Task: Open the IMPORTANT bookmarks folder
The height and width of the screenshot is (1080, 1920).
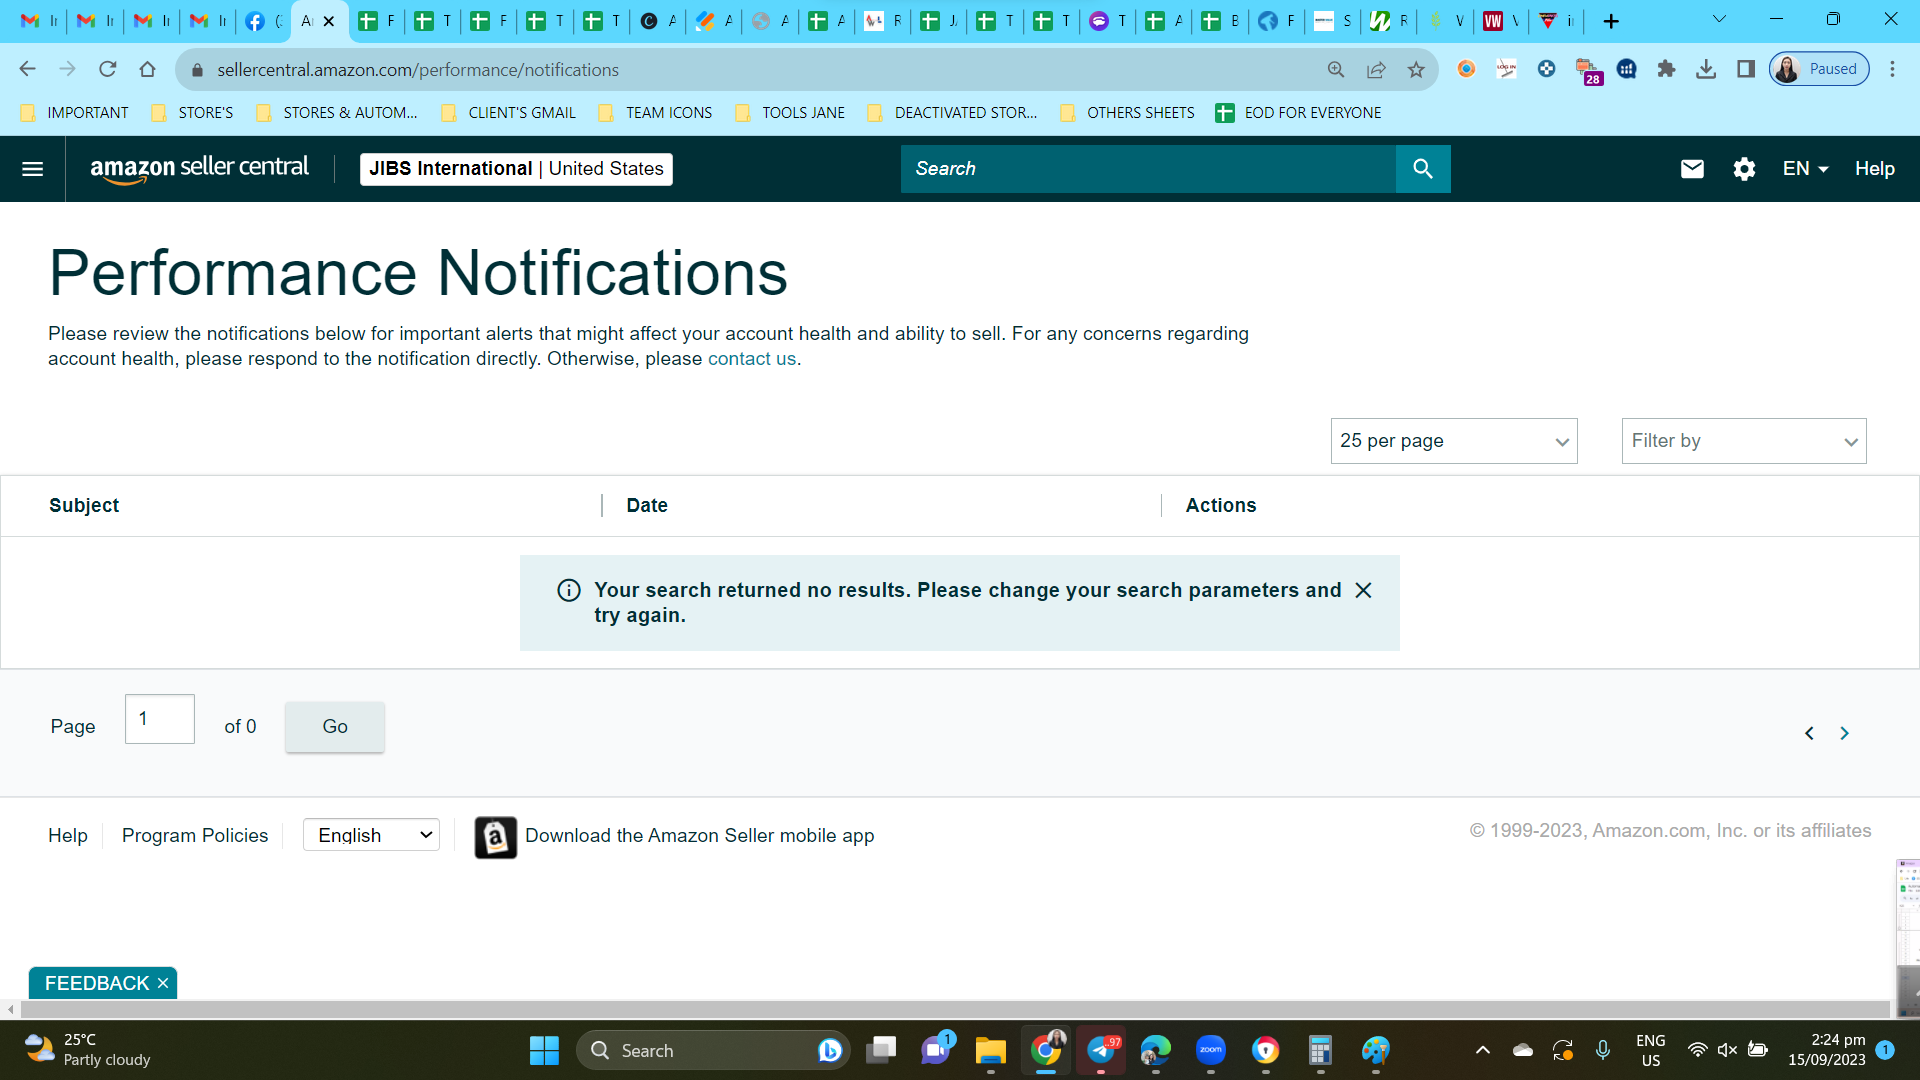Action: pyautogui.click(x=75, y=113)
